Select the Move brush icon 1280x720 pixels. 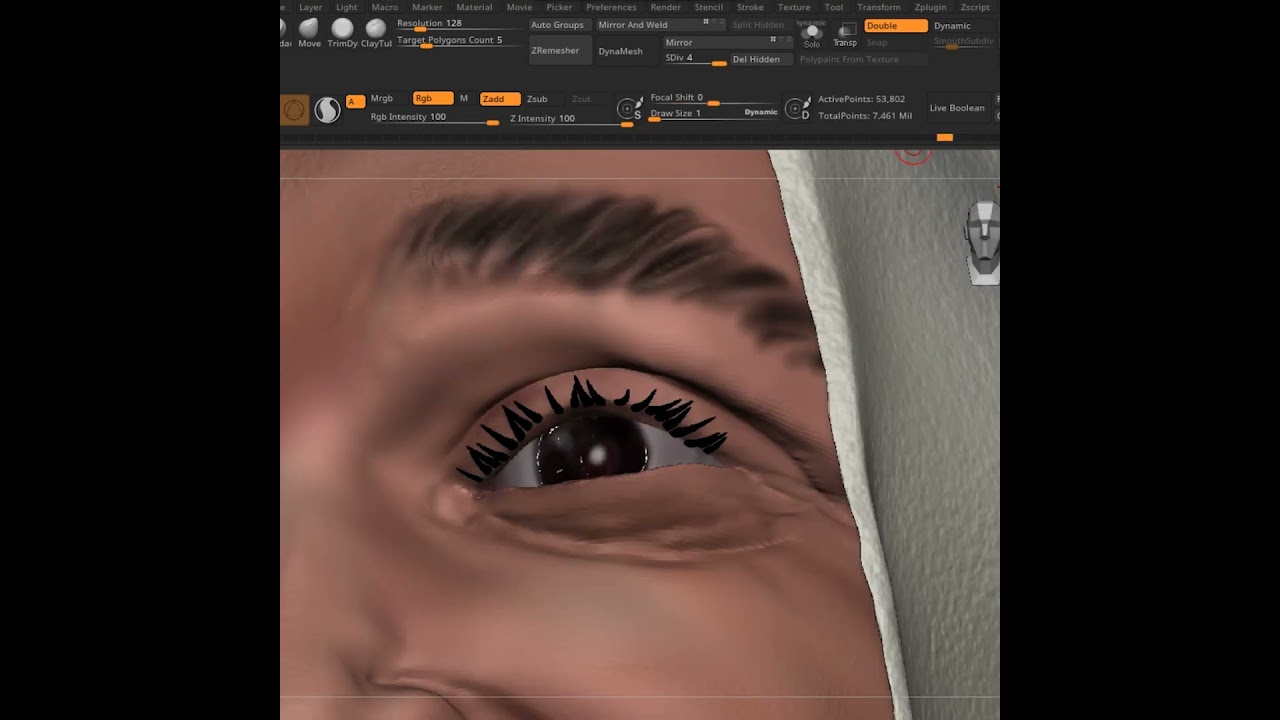310,30
